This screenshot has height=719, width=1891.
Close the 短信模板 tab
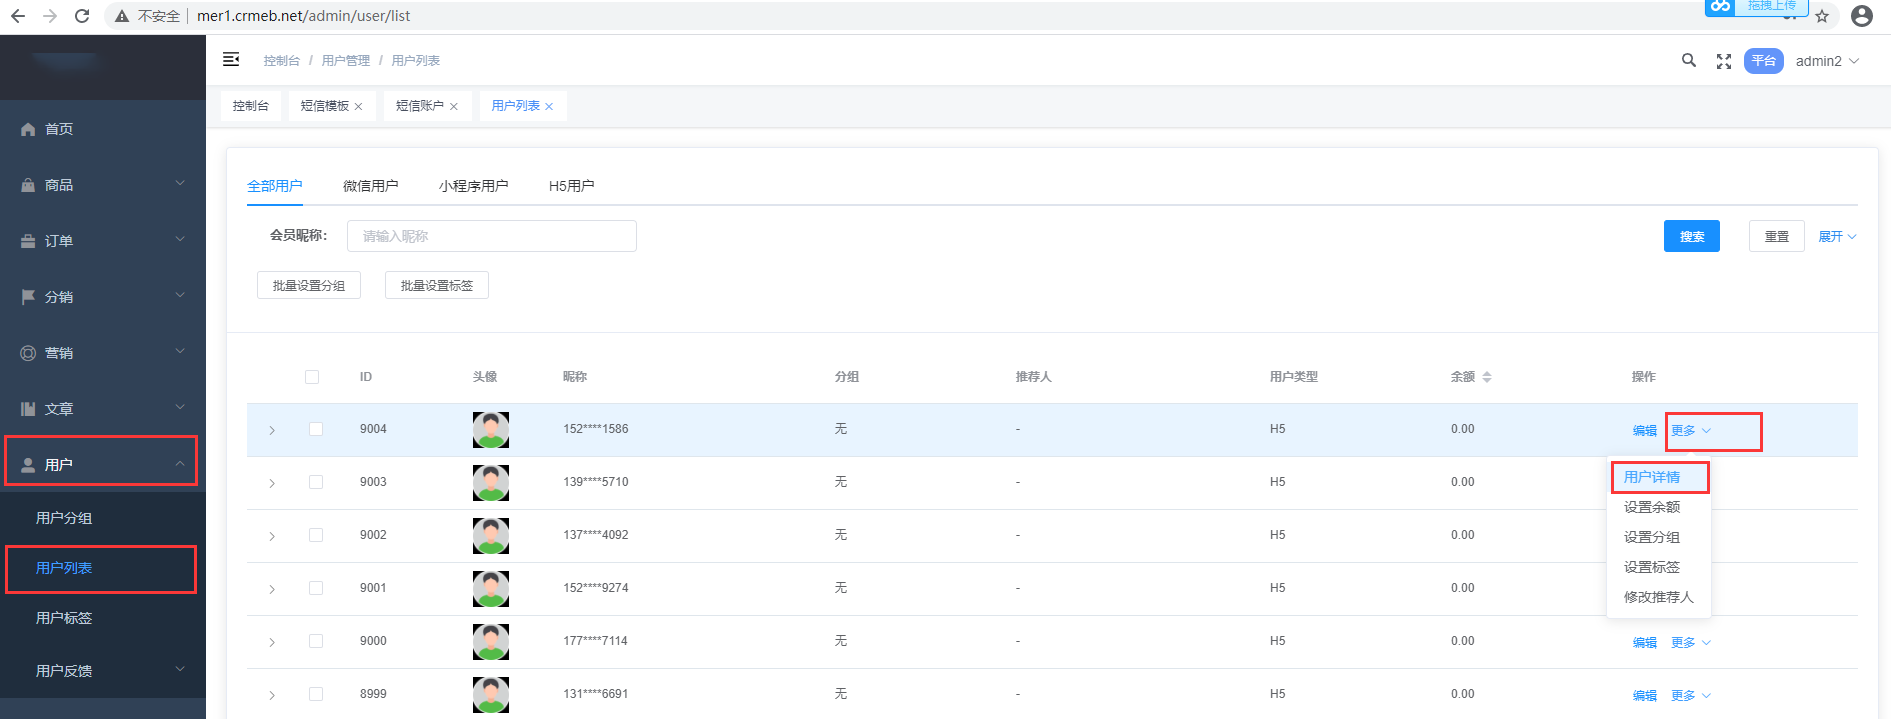pos(358,107)
